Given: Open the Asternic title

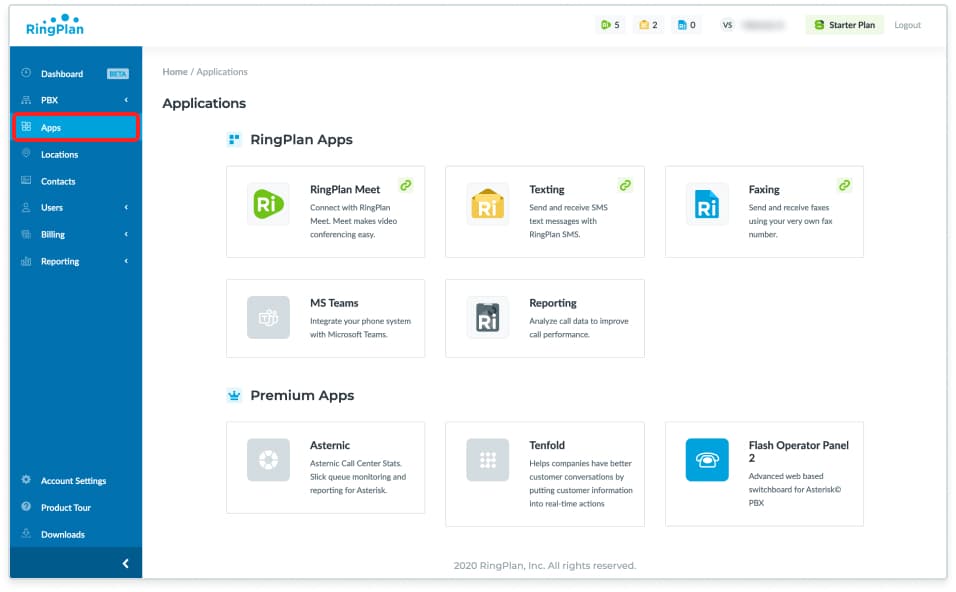Looking at the screenshot, I should (x=330, y=445).
